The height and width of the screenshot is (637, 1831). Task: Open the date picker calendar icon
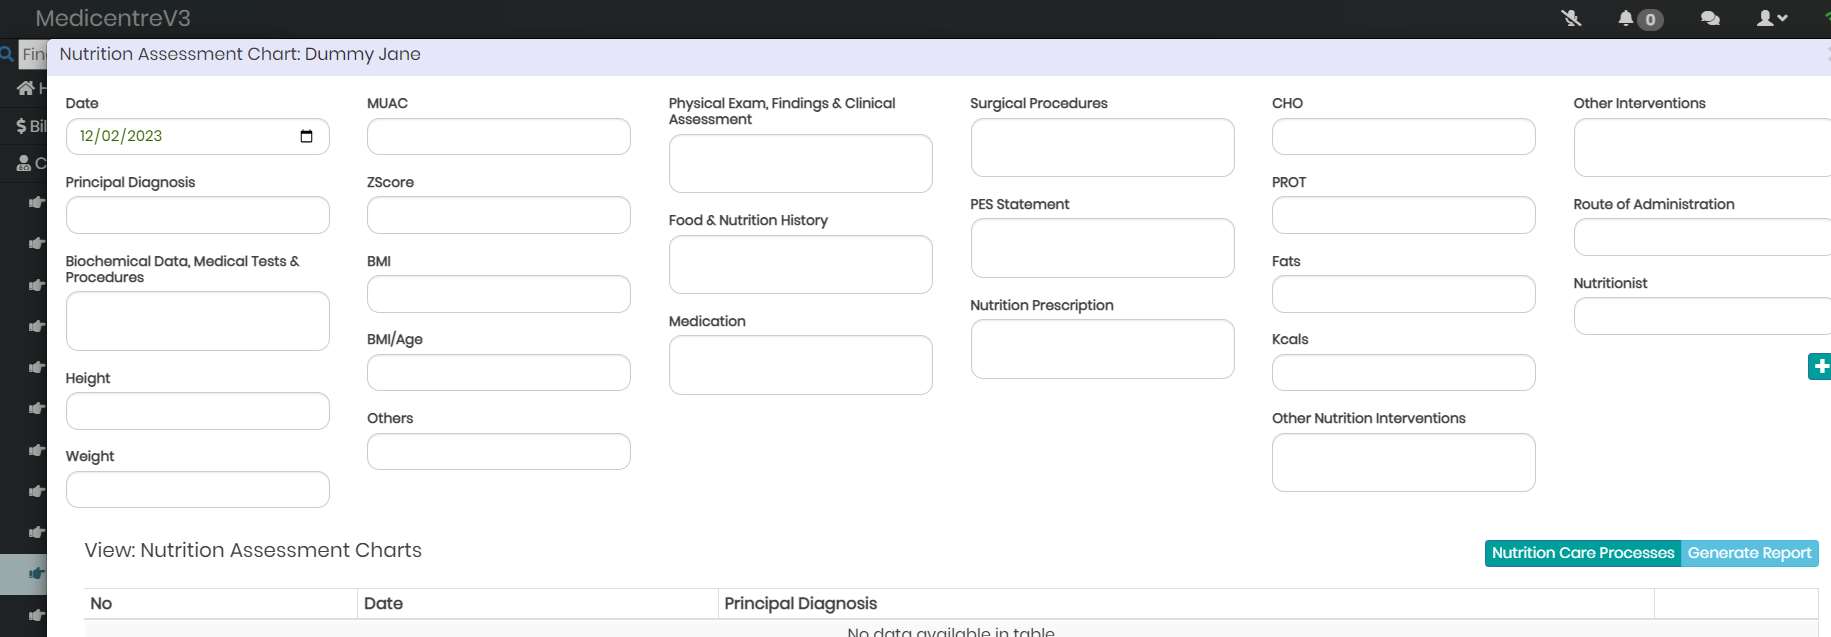click(x=306, y=136)
